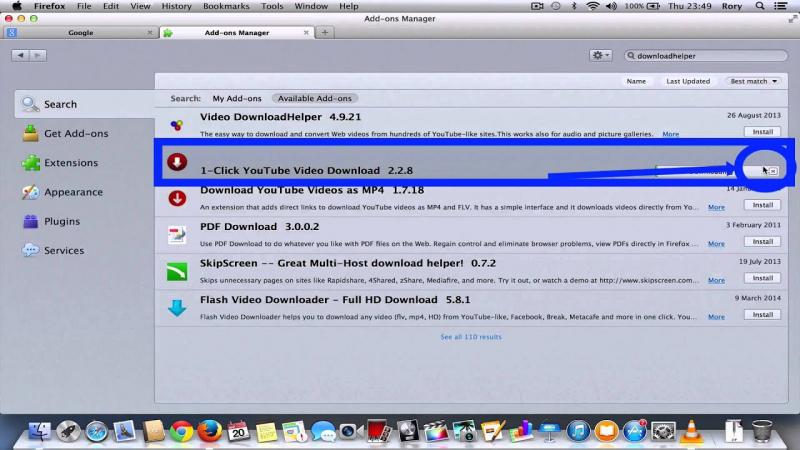Viewport: 800px width, 450px height.
Task: Install Video DownloadHelper
Action: [762, 132]
